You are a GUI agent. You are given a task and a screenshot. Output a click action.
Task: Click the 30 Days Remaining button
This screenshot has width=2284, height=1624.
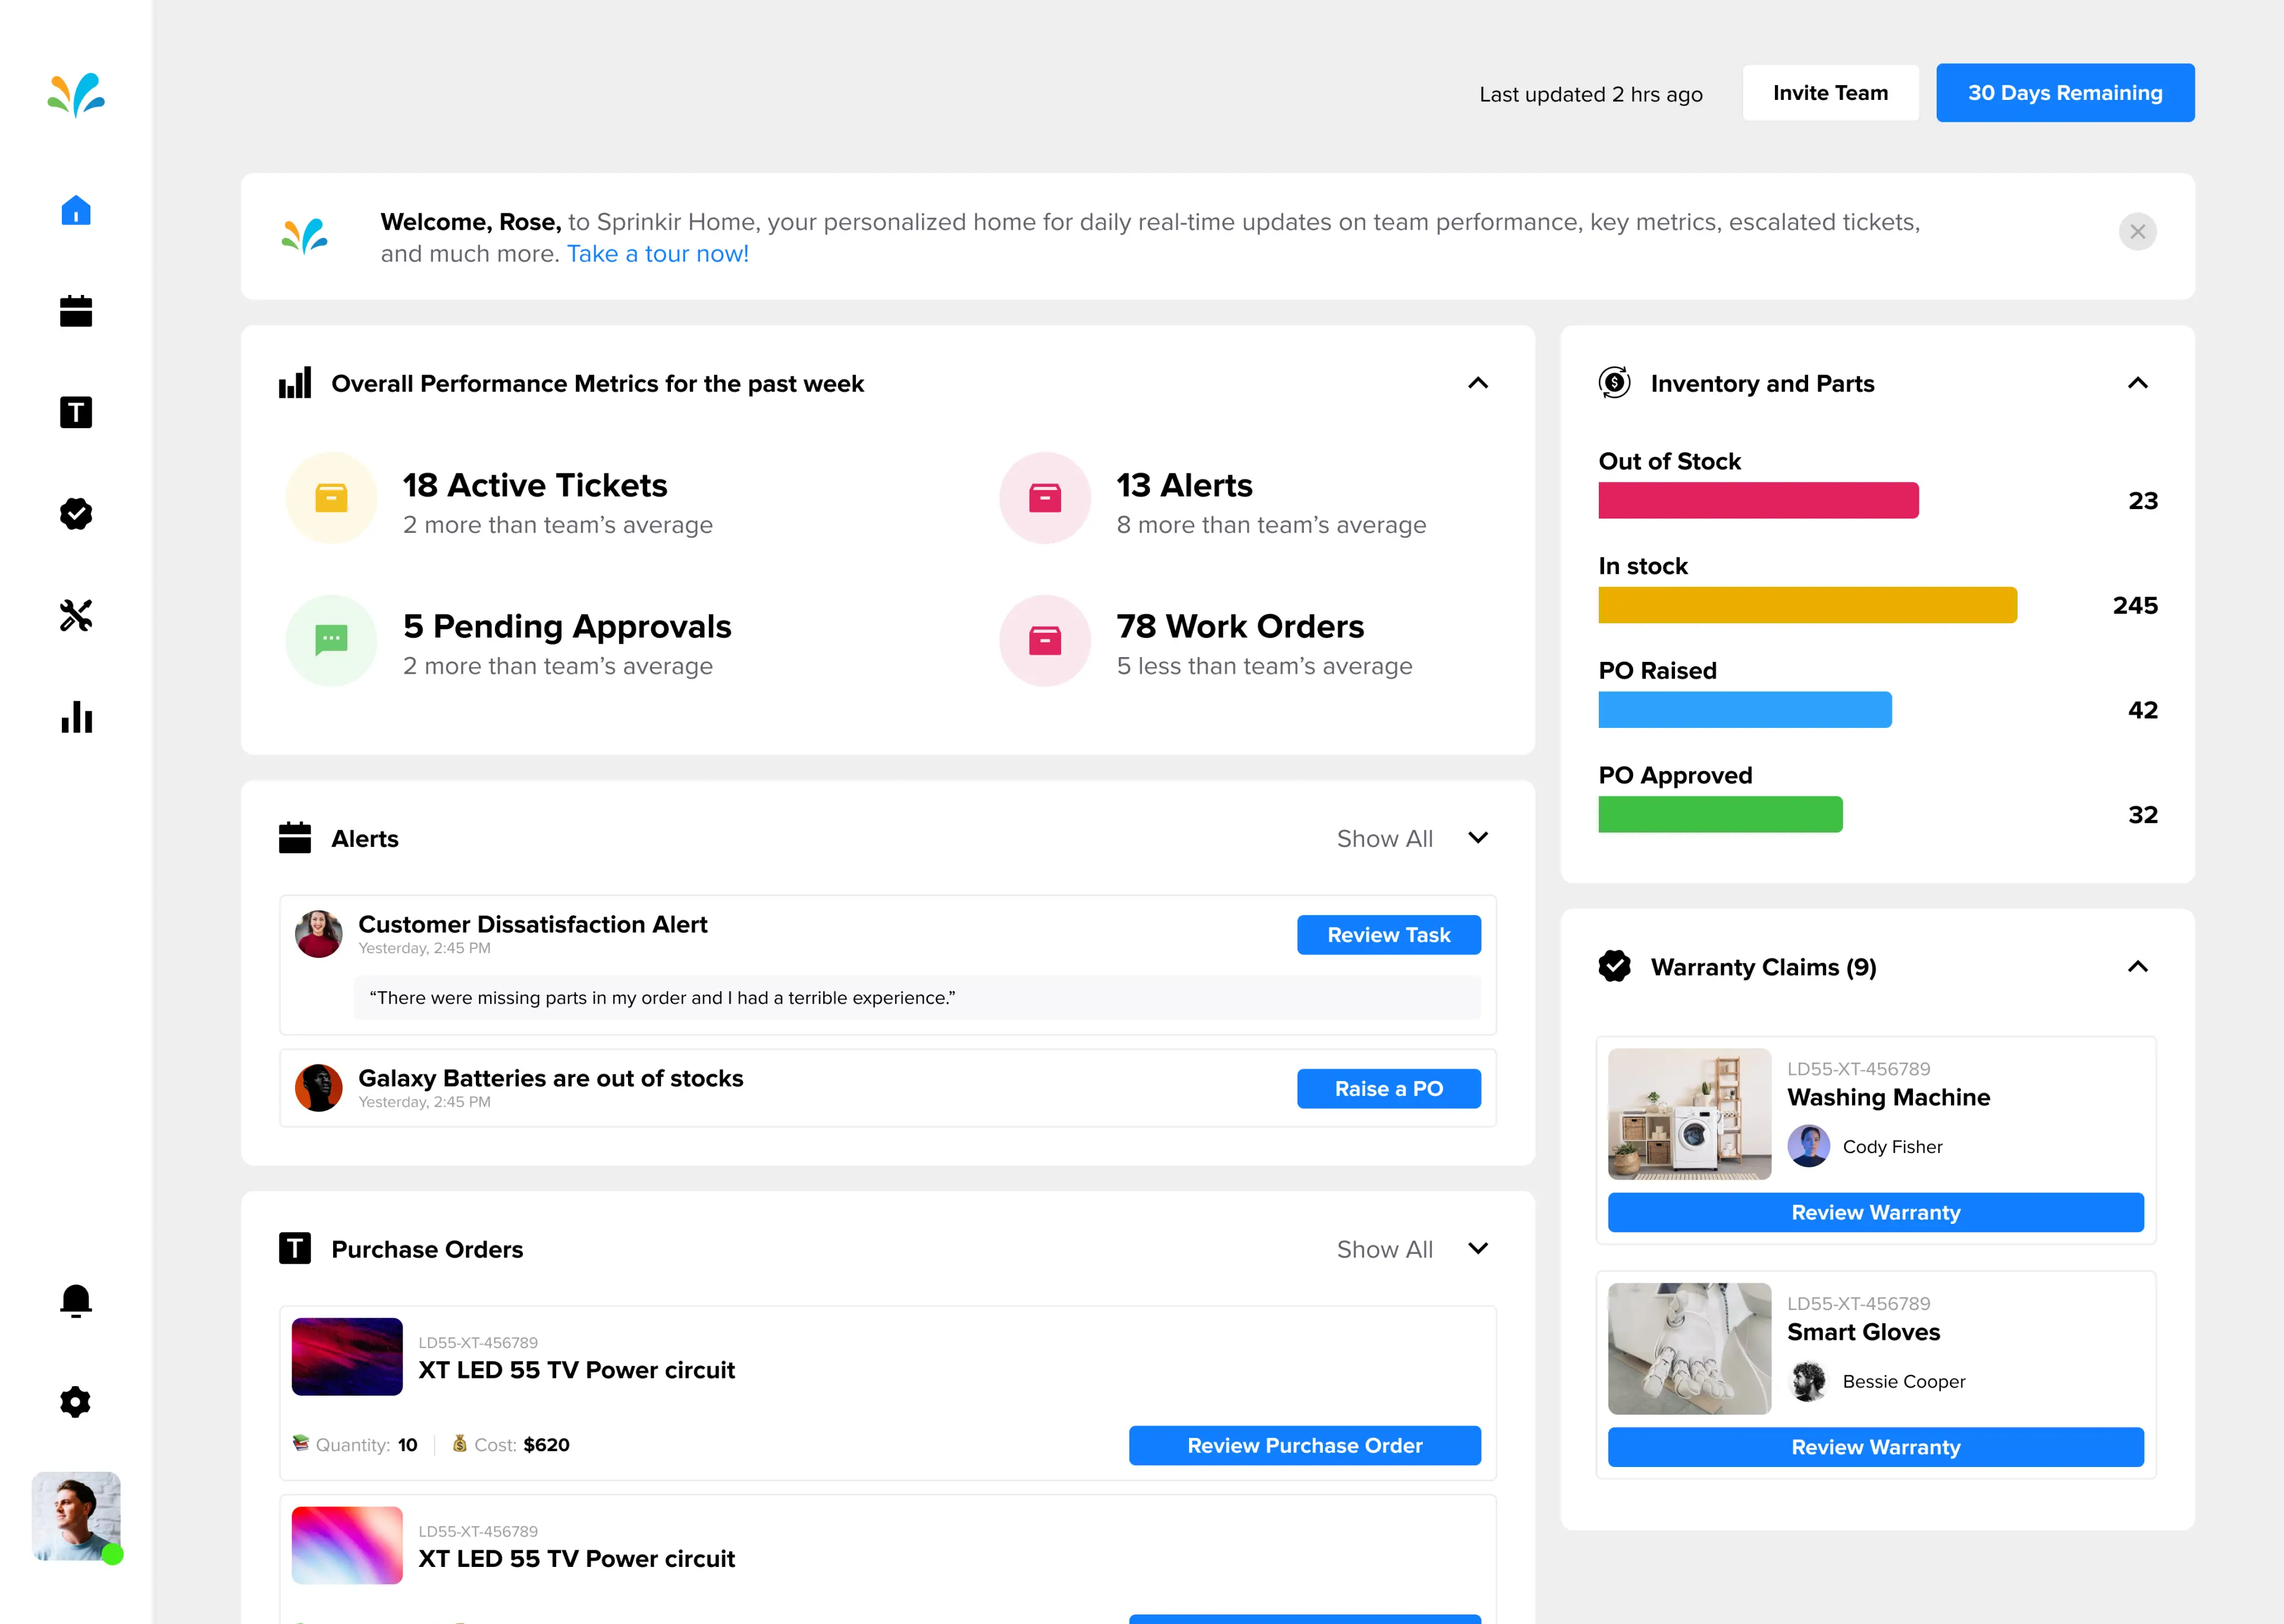click(2065, 93)
